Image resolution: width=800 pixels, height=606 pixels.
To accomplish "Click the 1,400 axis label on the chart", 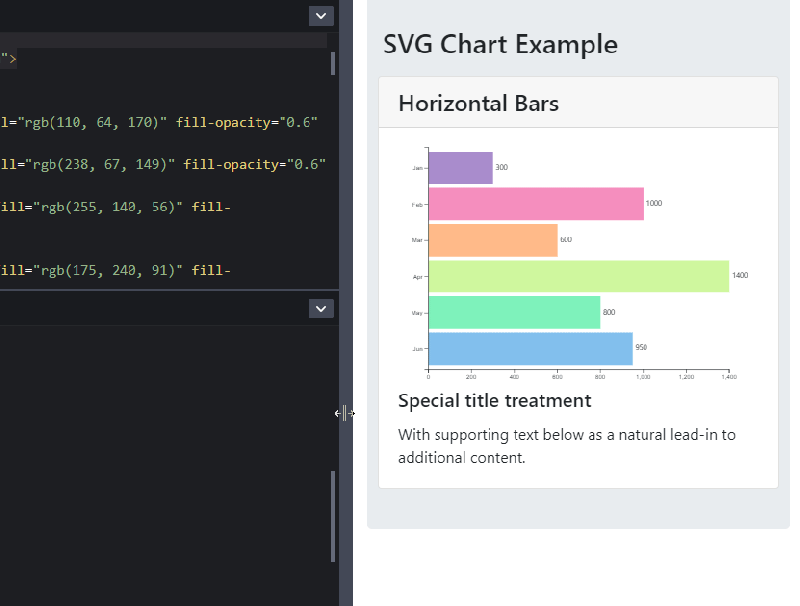I will tap(728, 378).
